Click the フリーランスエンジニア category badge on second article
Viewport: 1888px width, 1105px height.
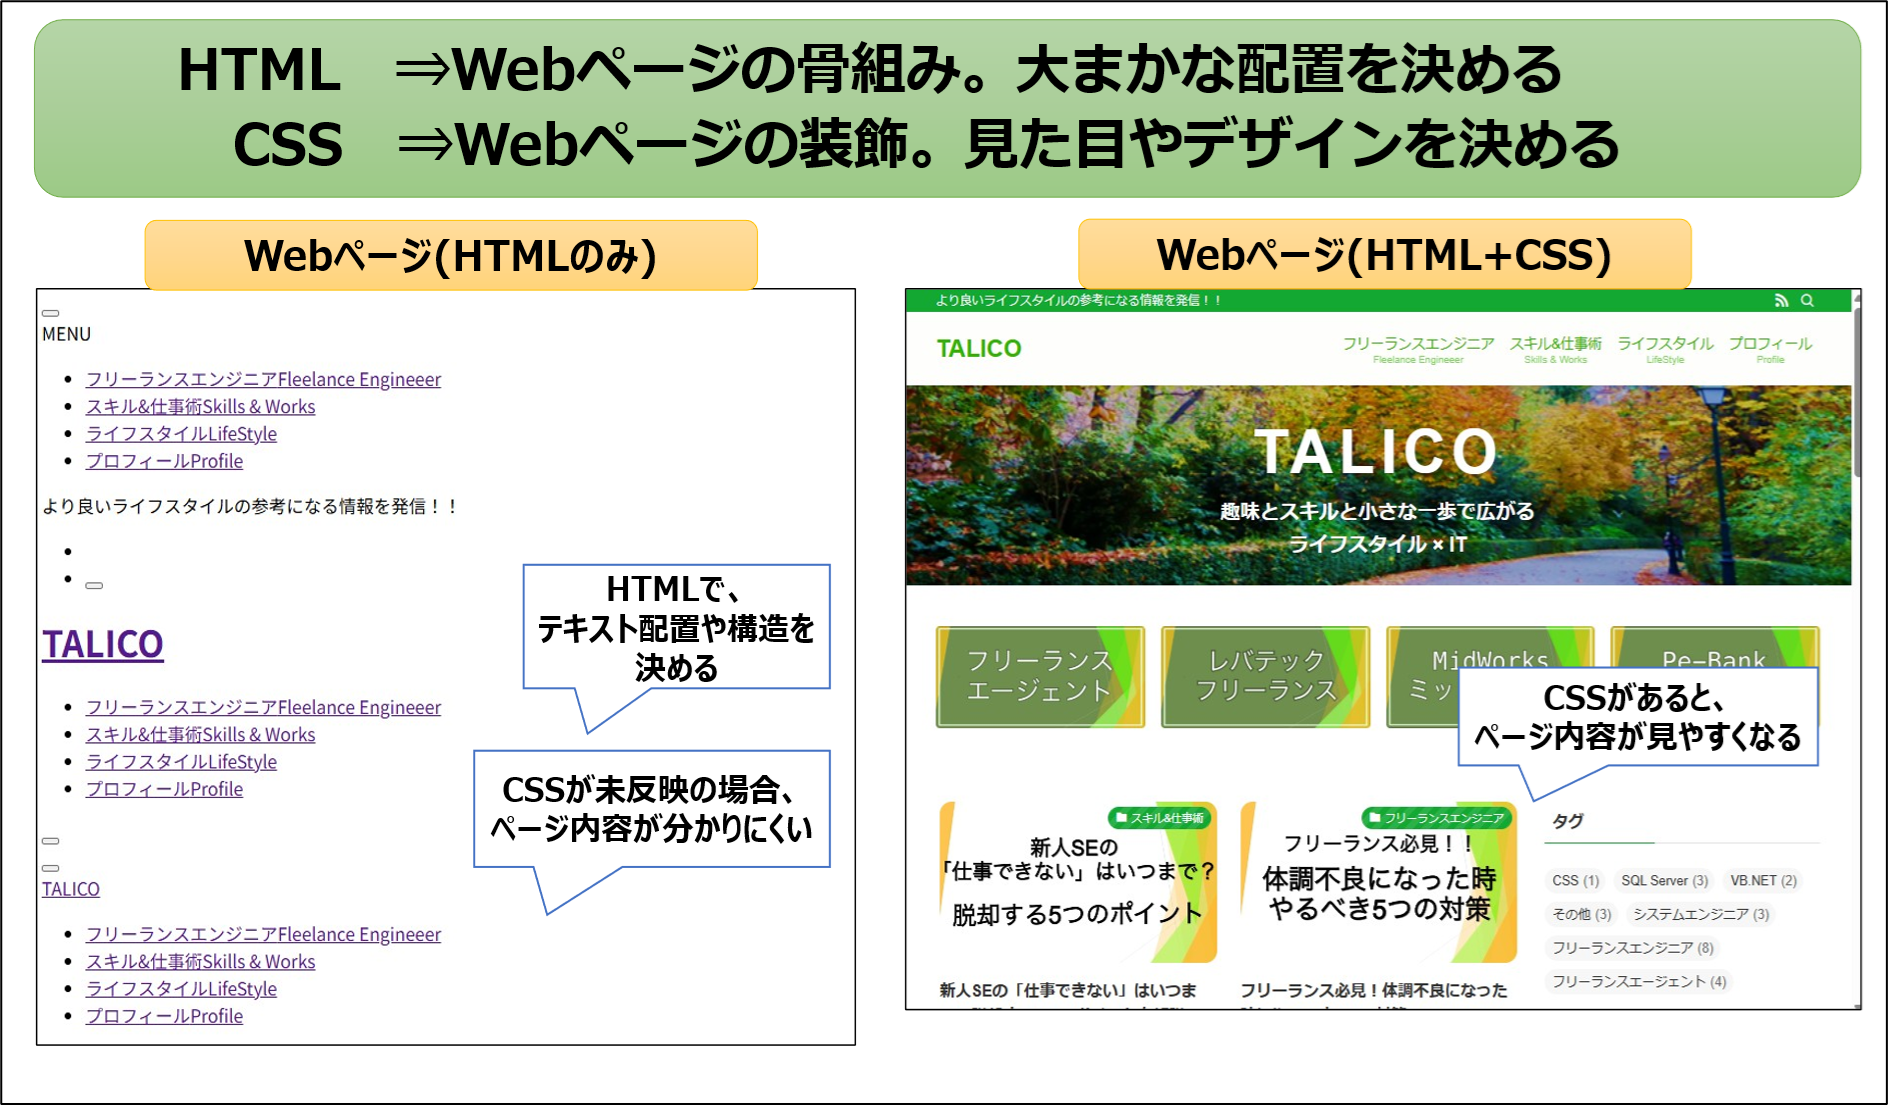pos(1436,818)
